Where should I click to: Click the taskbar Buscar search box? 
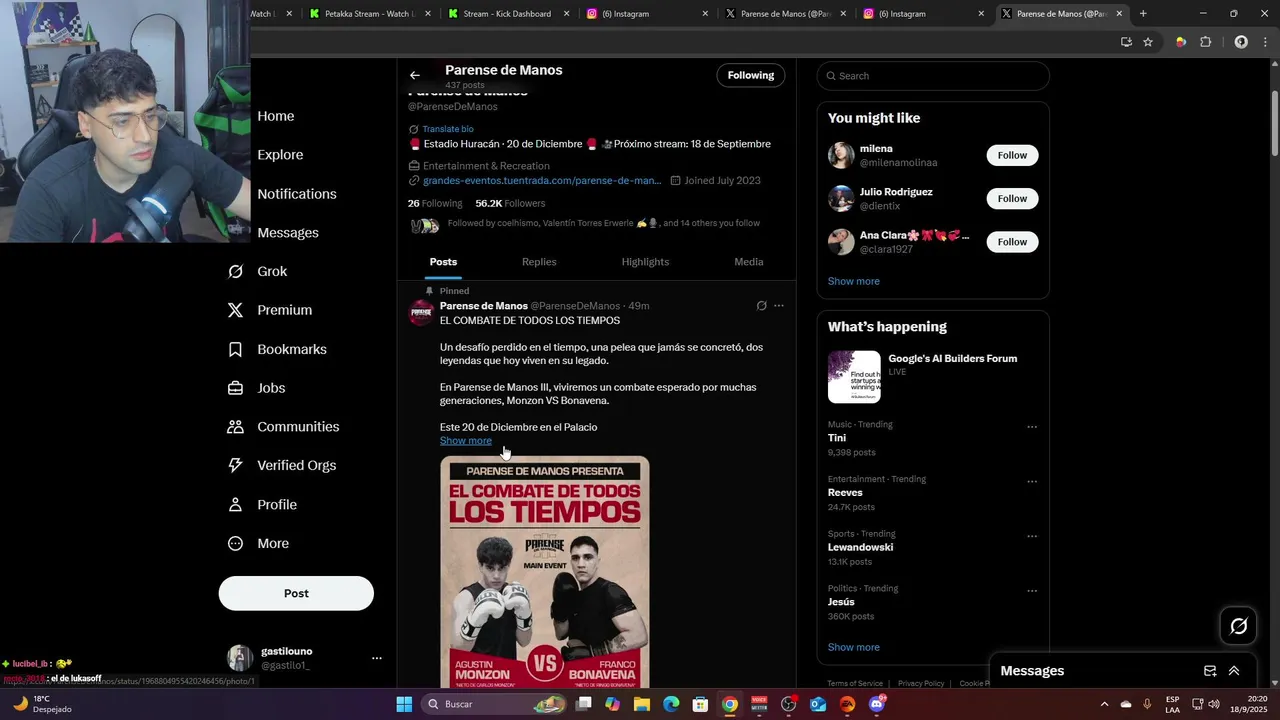496,704
